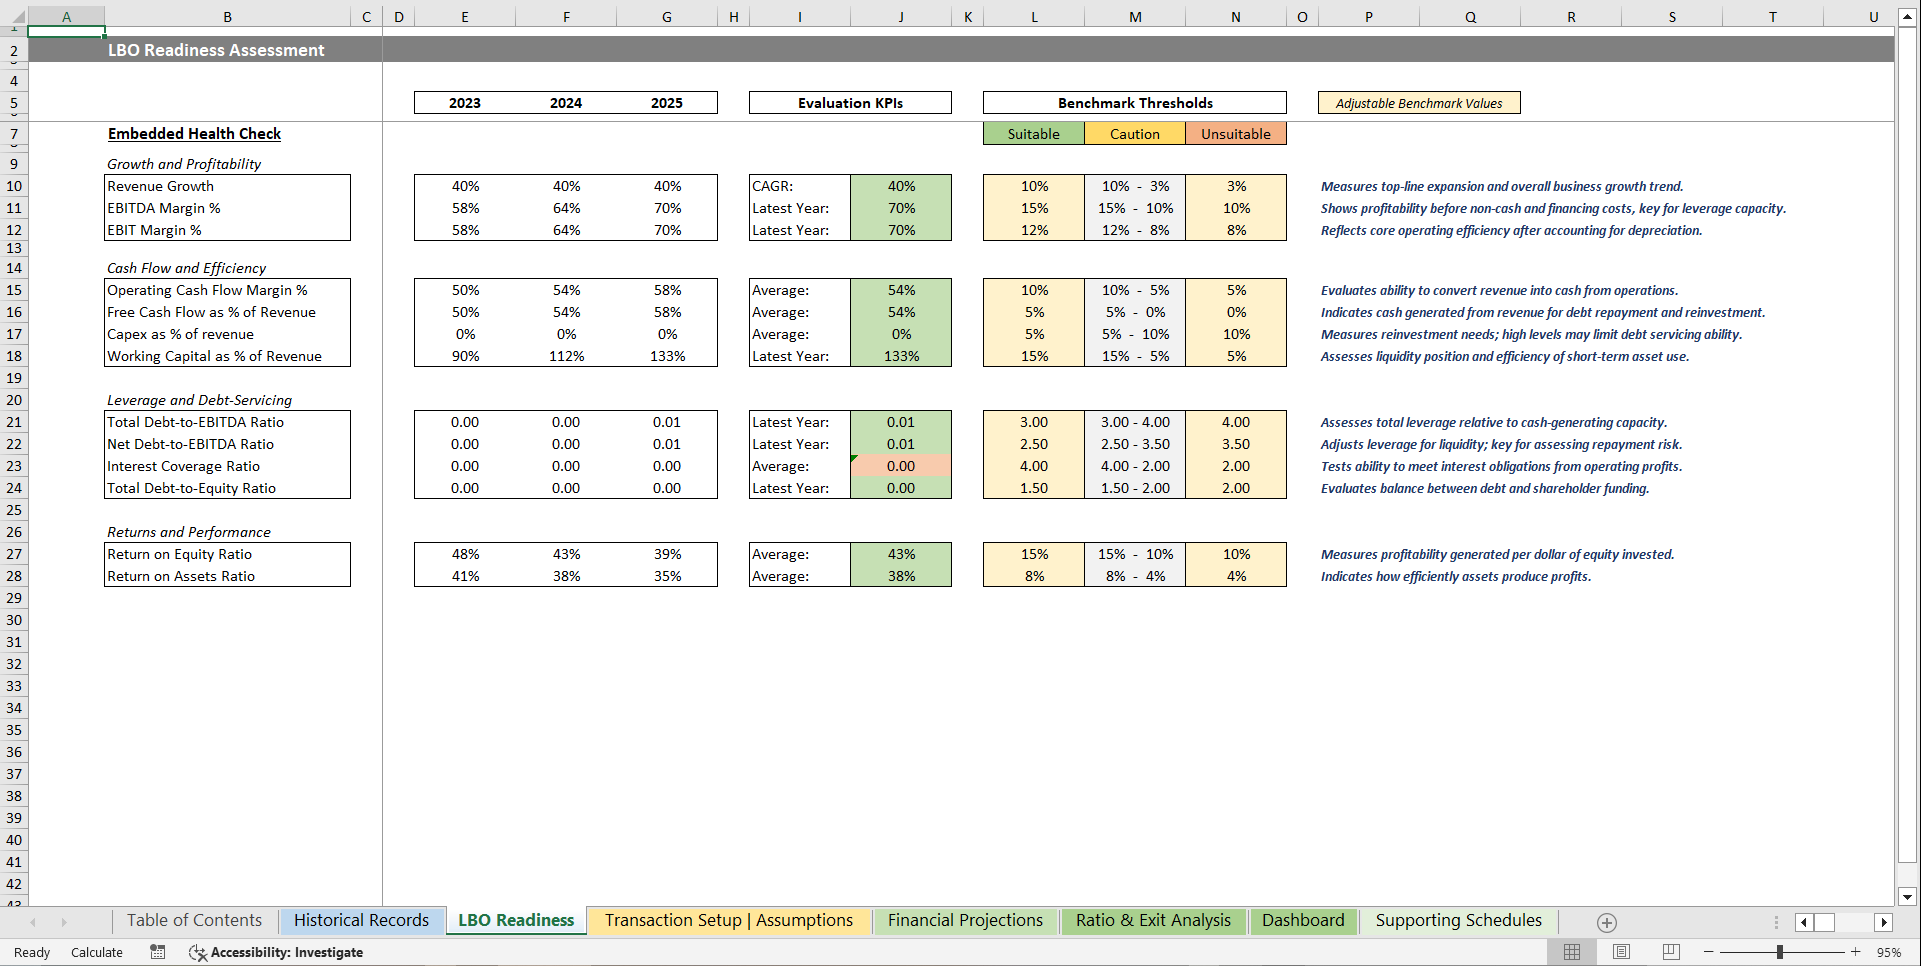Viewport: 1921px width, 966px height.
Task: Add a new worksheet with plus icon
Action: 1608,922
